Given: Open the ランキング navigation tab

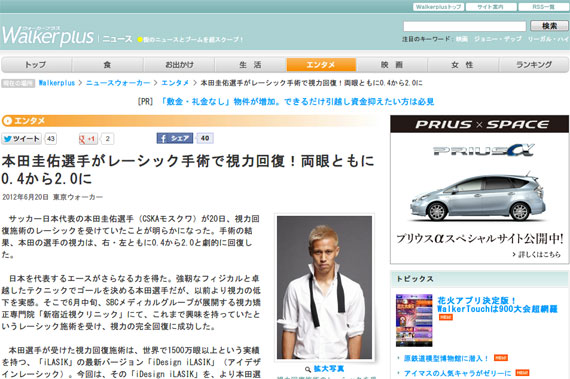Looking at the screenshot, I should pos(534,65).
